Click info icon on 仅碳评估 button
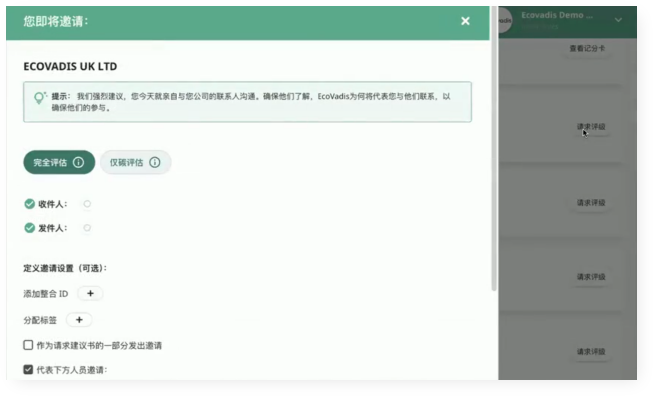 [x=155, y=162]
